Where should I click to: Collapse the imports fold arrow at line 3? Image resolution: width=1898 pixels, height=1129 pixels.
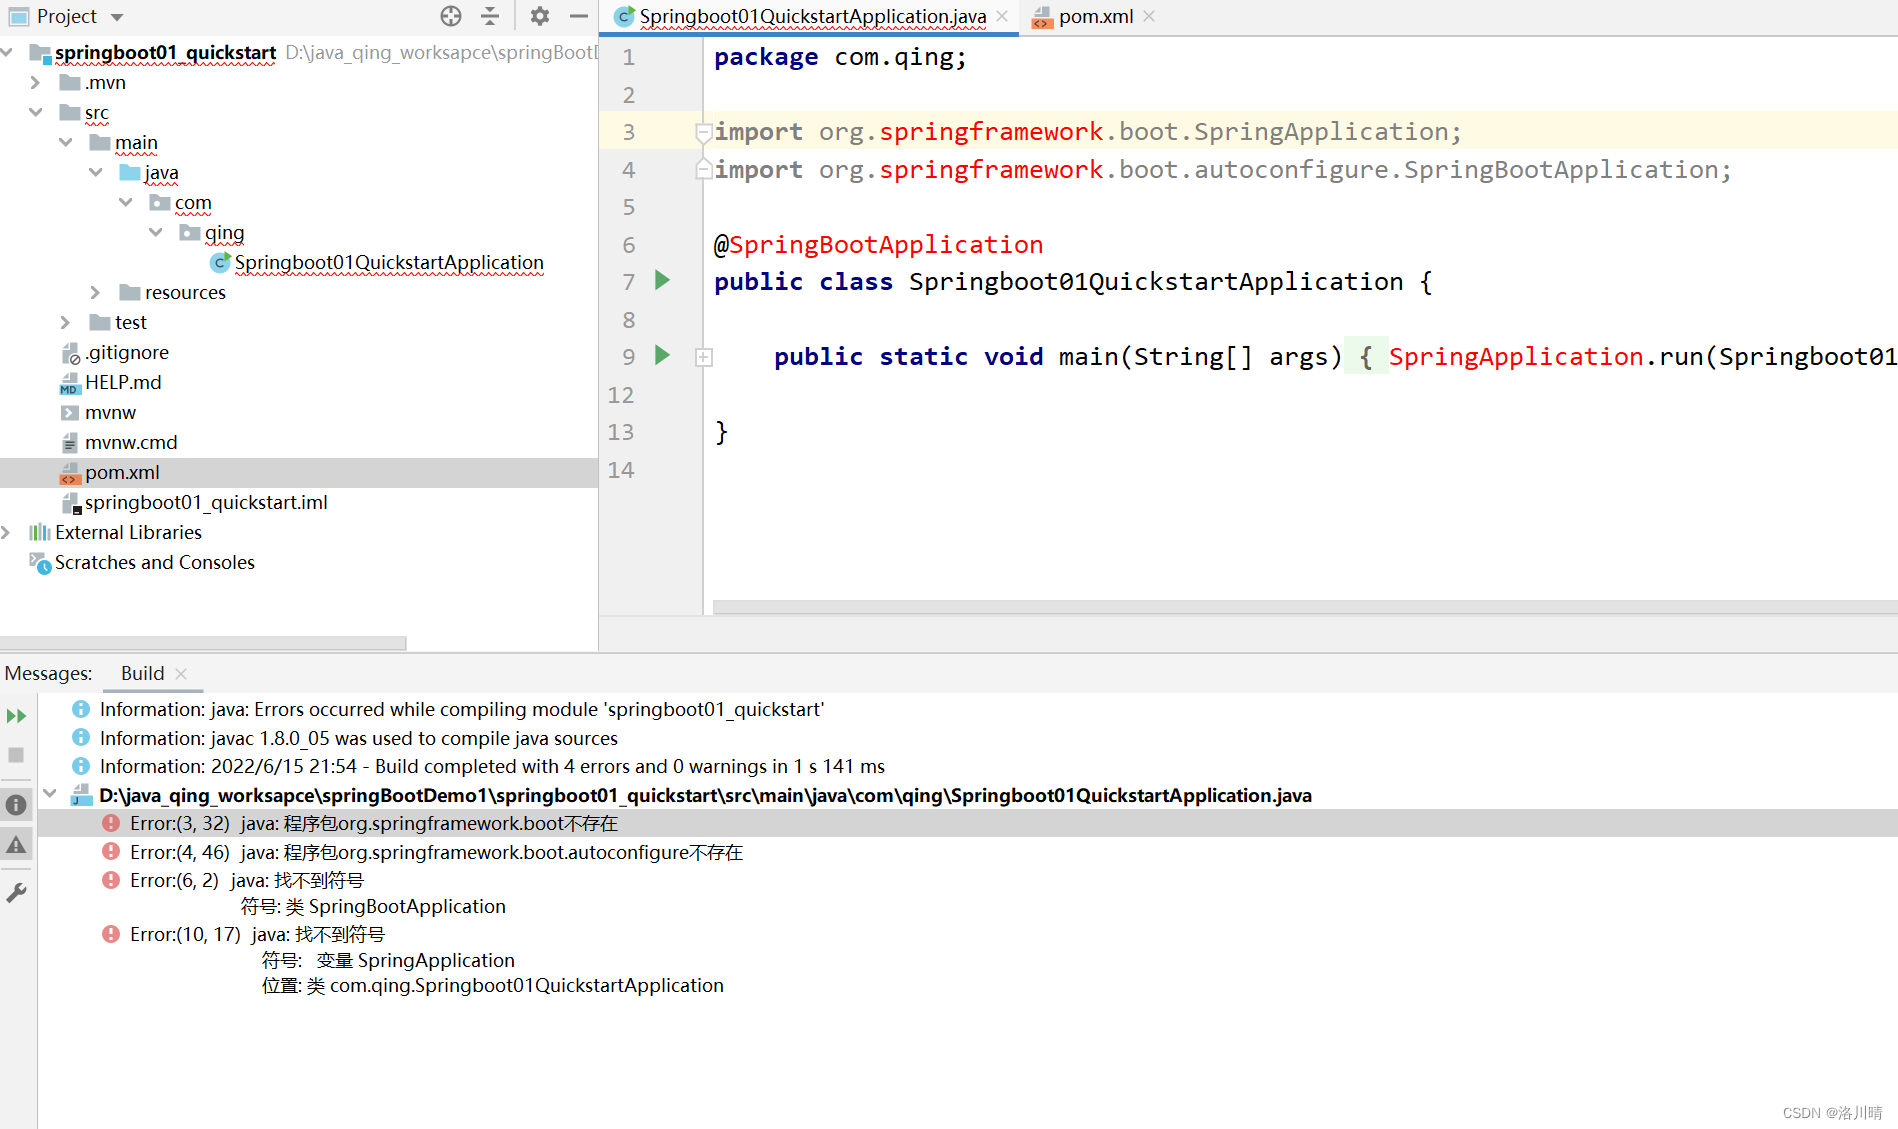pyautogui.click(x=703, y=131)
